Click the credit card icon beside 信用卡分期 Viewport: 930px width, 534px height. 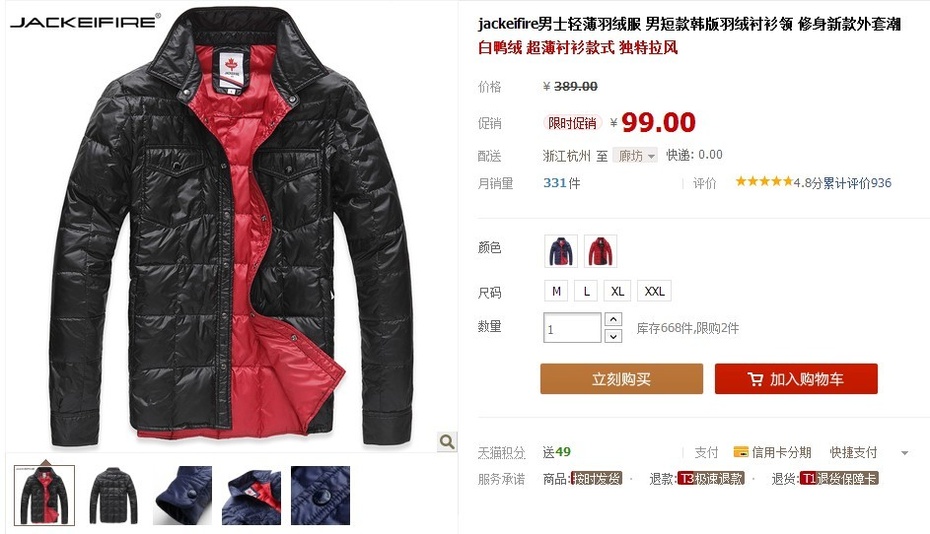(x=741, y=452)
